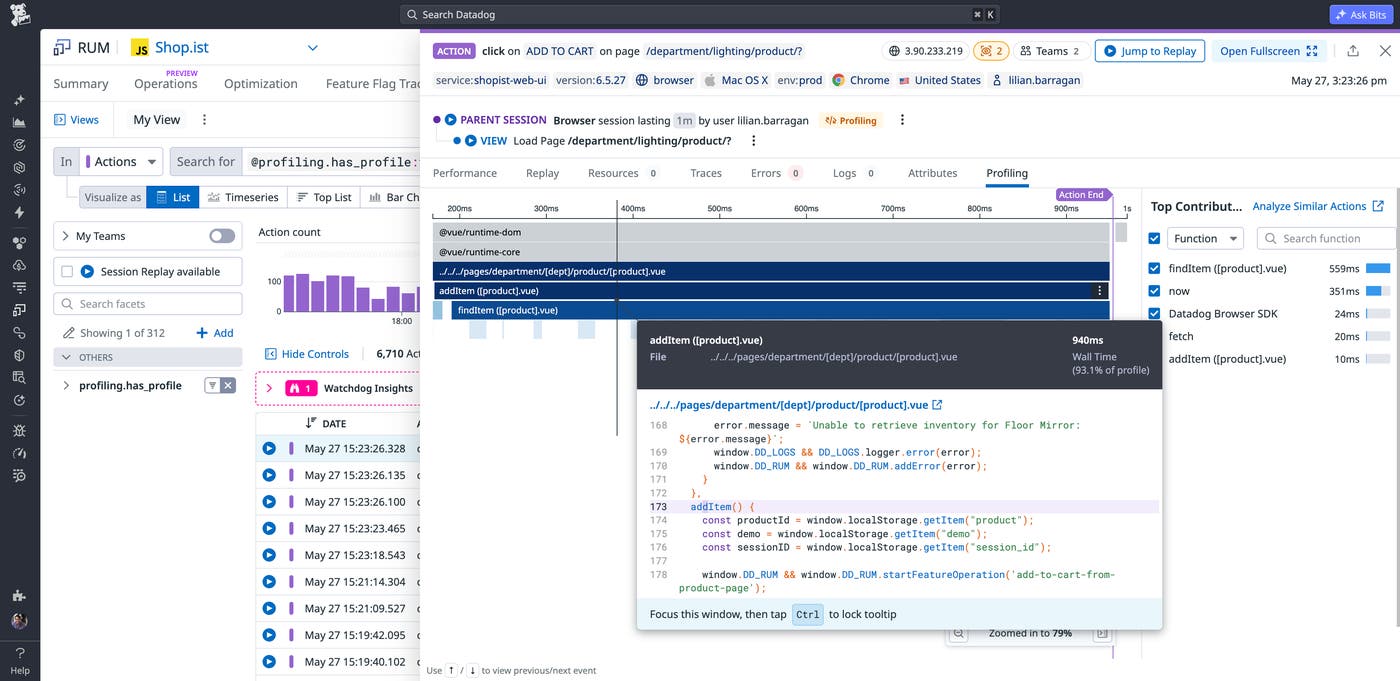Image resolution: width=1400 pixels, height=681 pixels.
Task: Click the Datadog logo in the sidebar
Action: pos(19,14)
